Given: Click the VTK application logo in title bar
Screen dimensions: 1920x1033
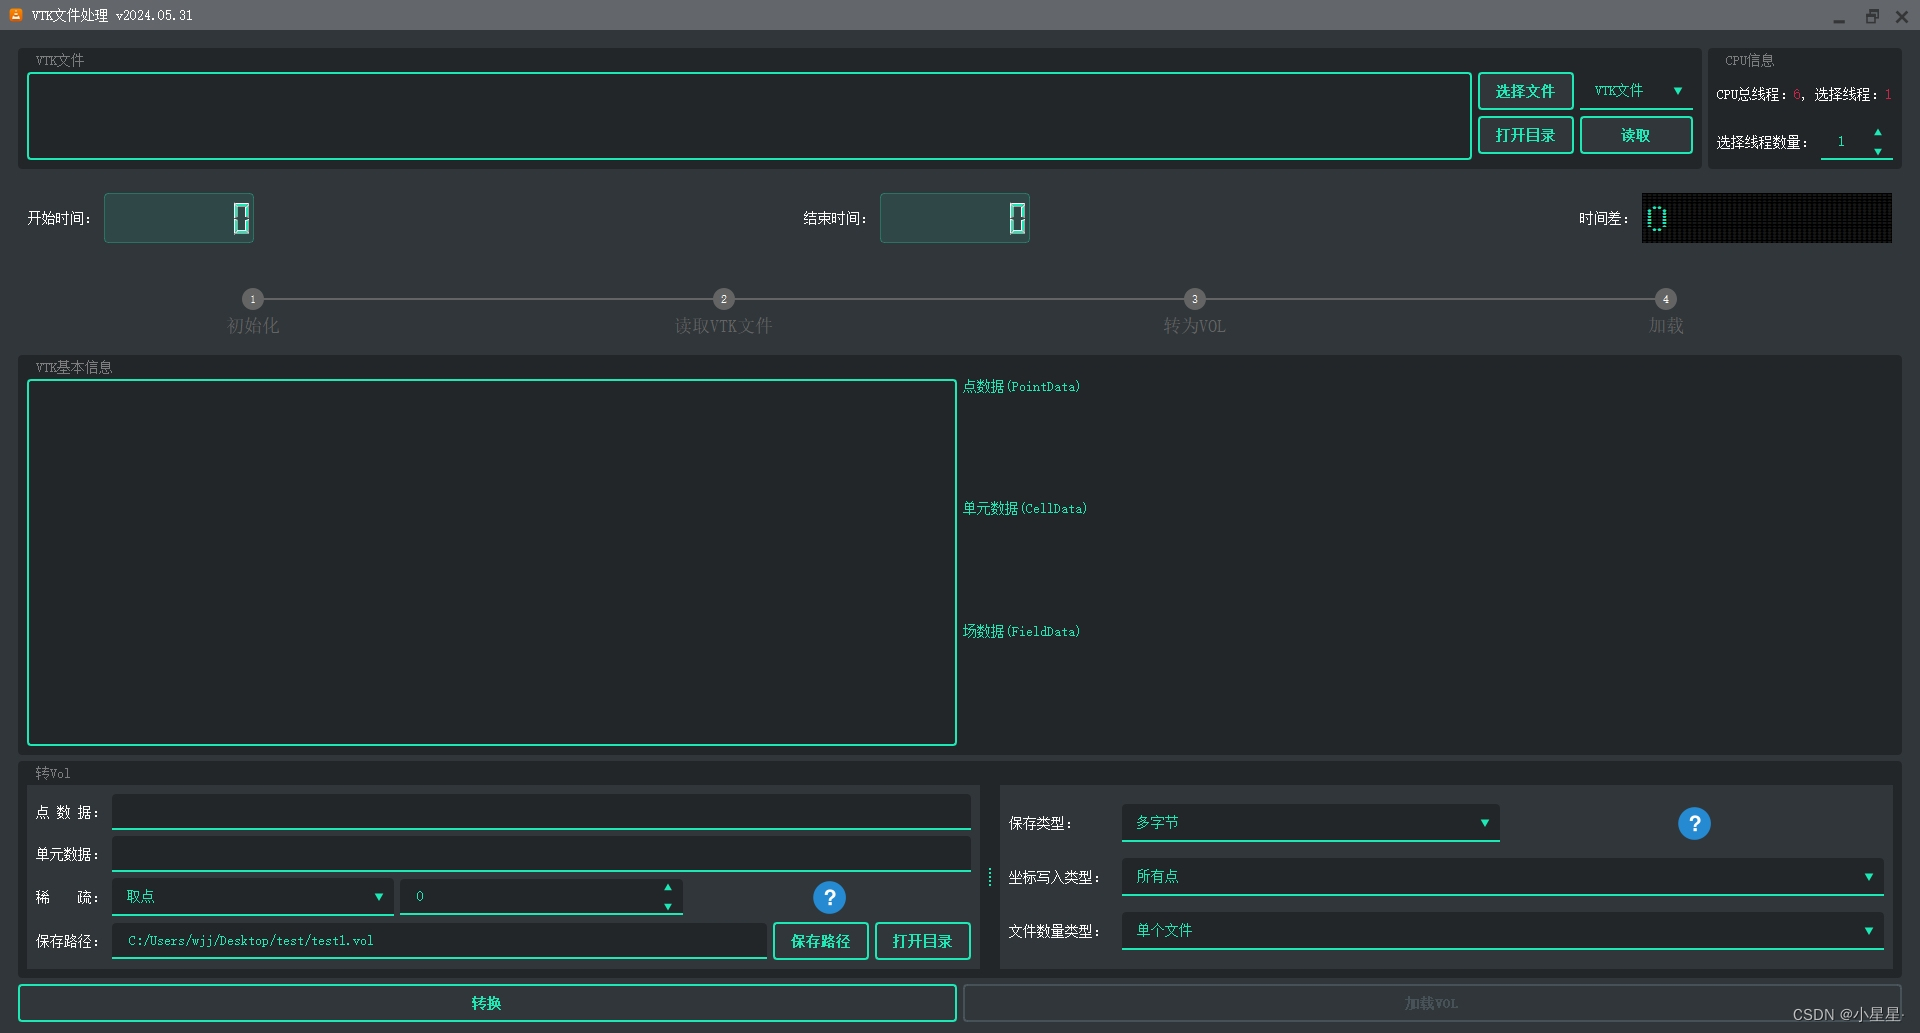Looking at the screenshot, I should (x=14, y=14).
